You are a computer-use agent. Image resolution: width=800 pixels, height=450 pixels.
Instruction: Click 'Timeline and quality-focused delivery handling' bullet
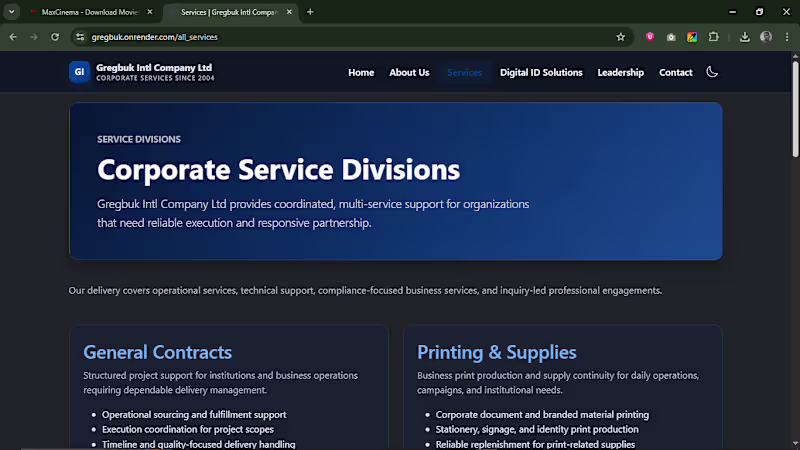pos(198,444)
